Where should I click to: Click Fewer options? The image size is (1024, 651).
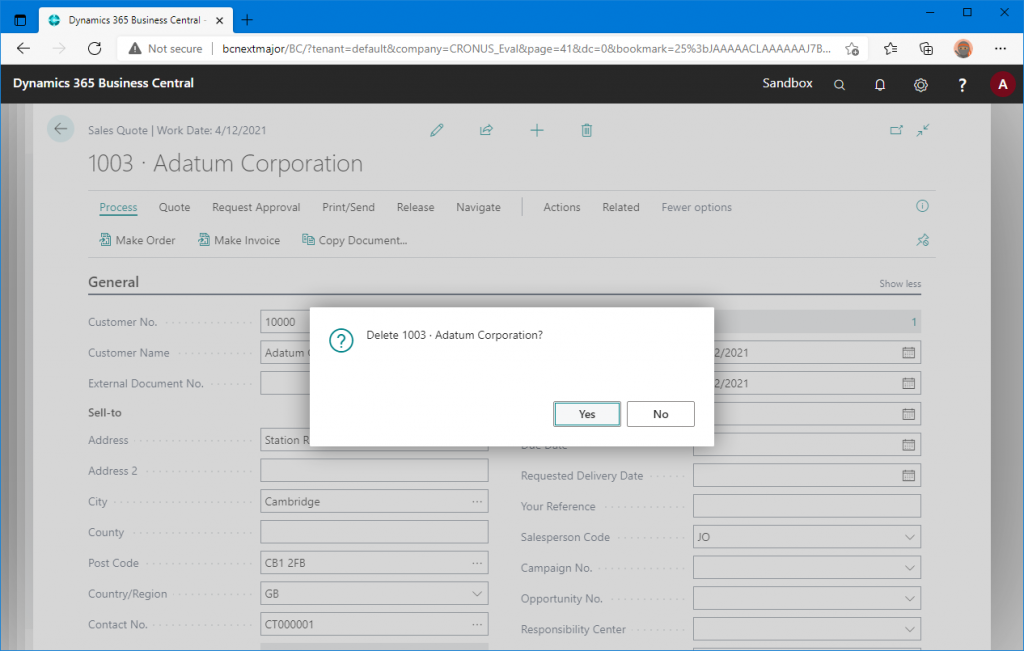(x=696, y=207)
